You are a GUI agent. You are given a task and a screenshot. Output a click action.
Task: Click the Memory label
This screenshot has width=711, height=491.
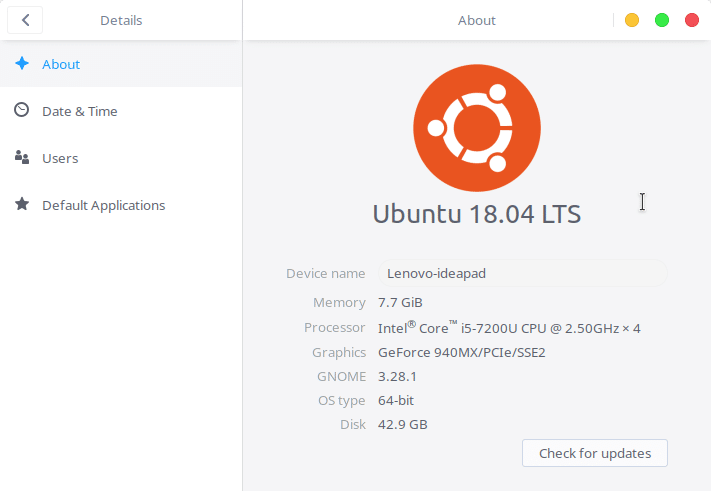coord(339,302)
